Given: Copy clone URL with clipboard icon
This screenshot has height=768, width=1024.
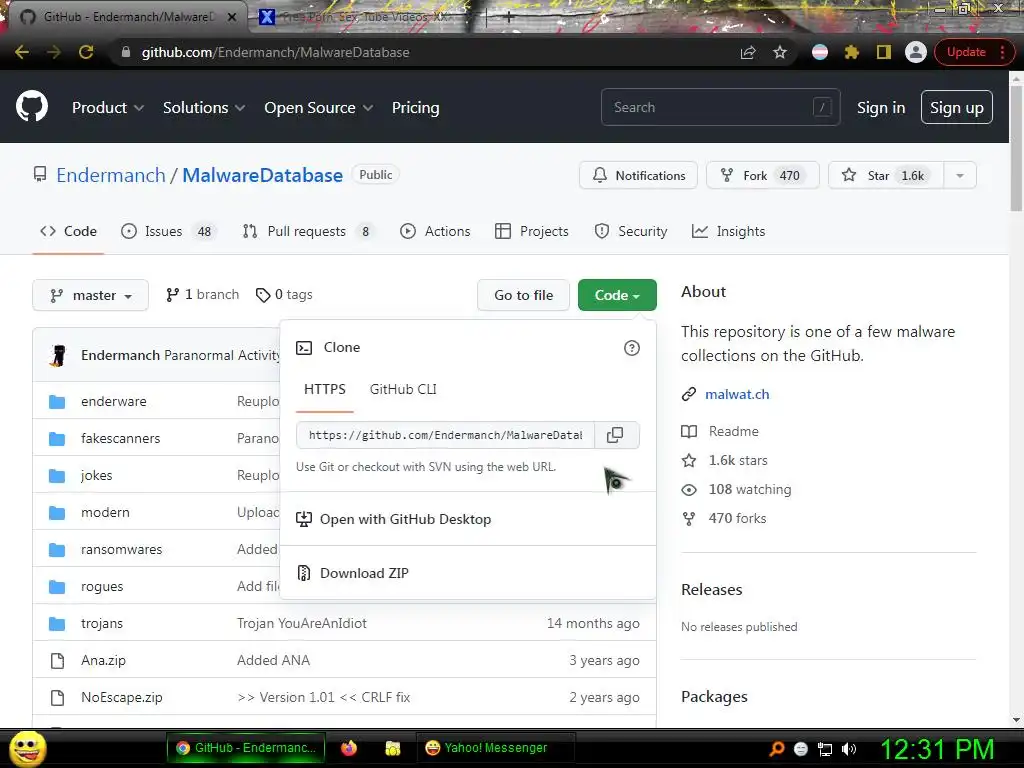Looking at the screenshot, I should [615, 435].
